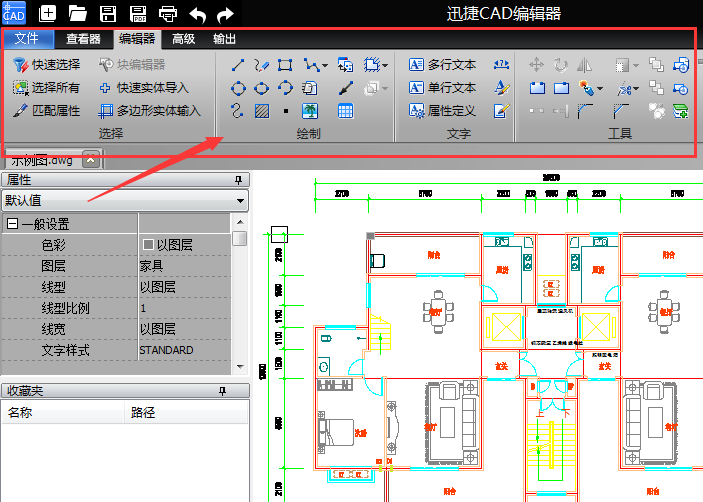Select the Line drawing tool
Viewport: 703px width, 502px height.
(x=238, y=65)
